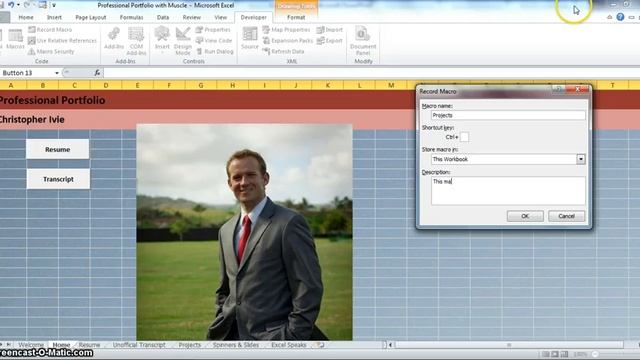
Task: Click Refresh Data in XML group
Action: click(283, 51)
